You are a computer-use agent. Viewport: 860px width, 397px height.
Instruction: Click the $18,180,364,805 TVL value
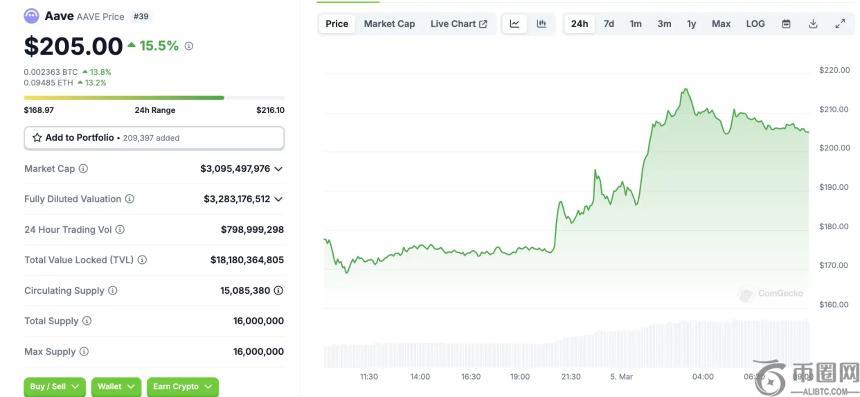point(247,260)
